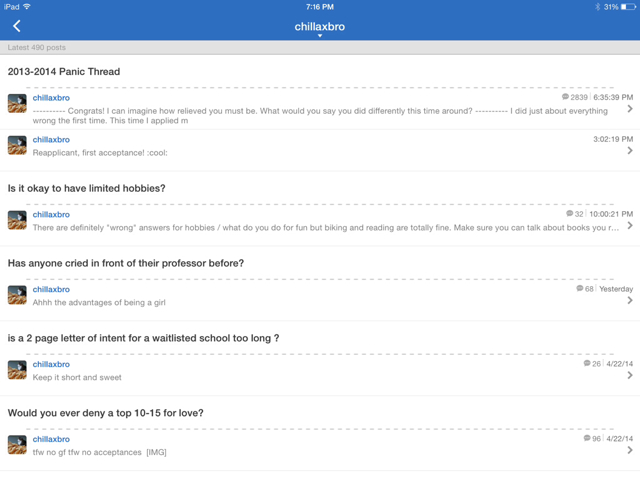Open thread about crying in front of professor
This screenshot has height=480, width=640.
[126, 263]
